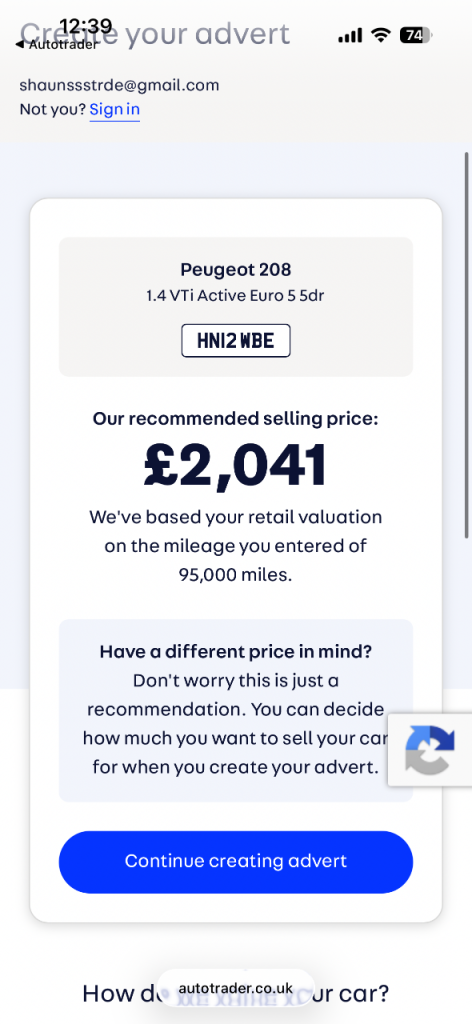The height and width of the screenshot is (1024, 472).
Task: Tap Continue creating advert button
Action: [x=236, y=861]
